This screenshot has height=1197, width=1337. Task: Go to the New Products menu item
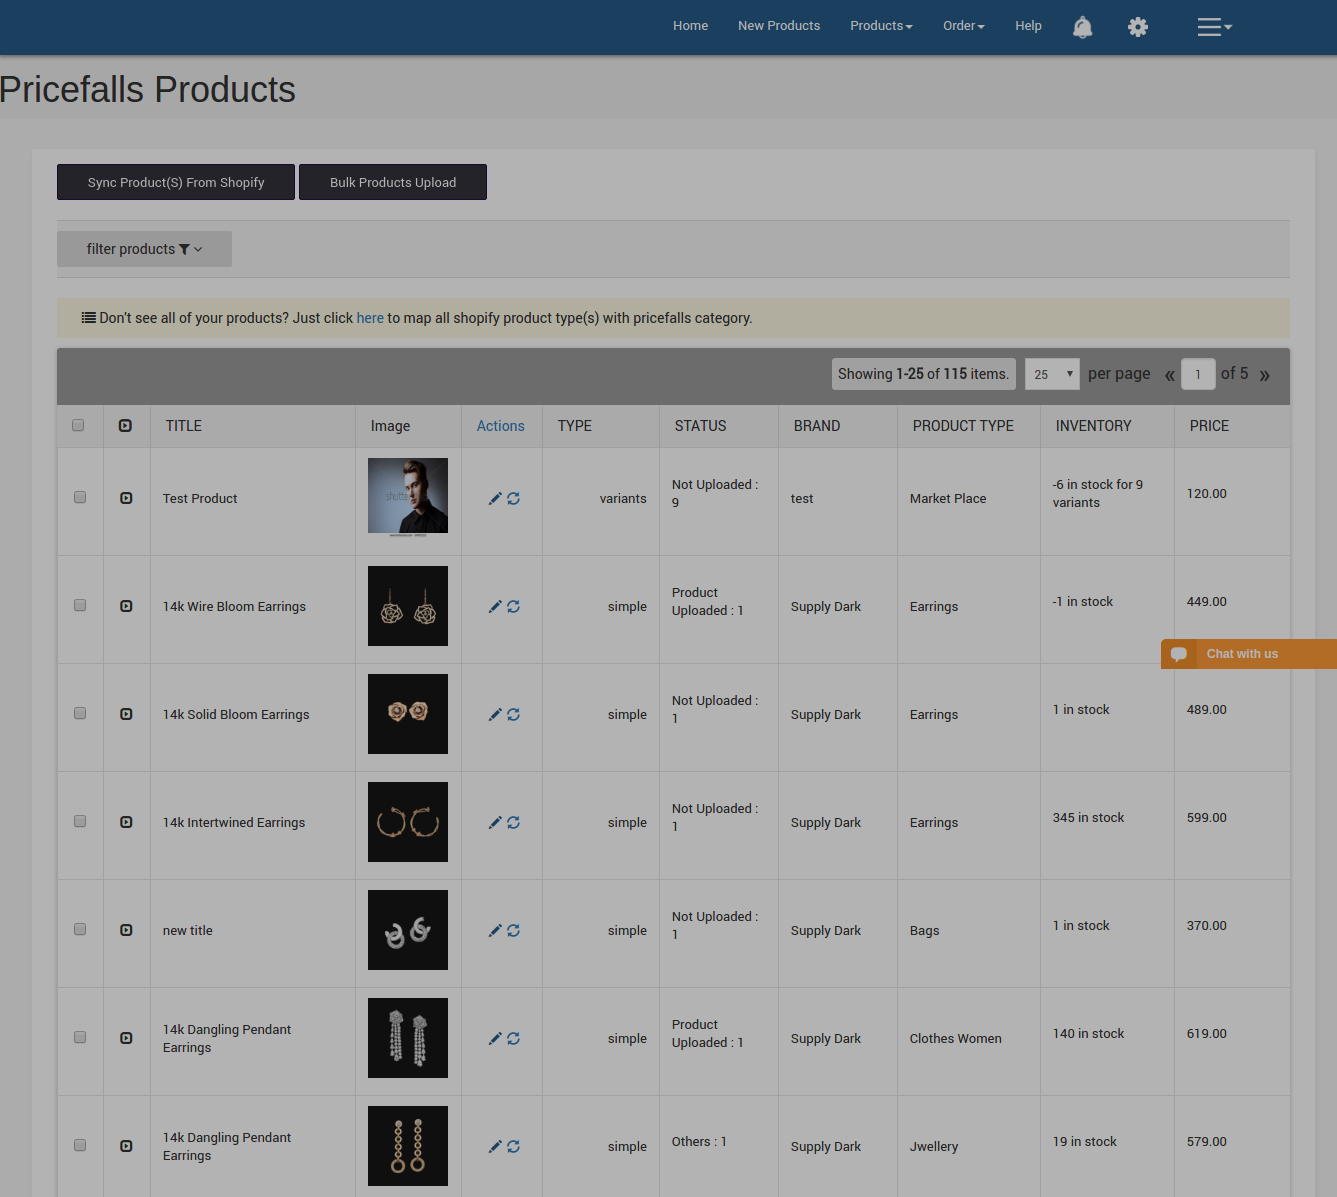pos(779,25)
